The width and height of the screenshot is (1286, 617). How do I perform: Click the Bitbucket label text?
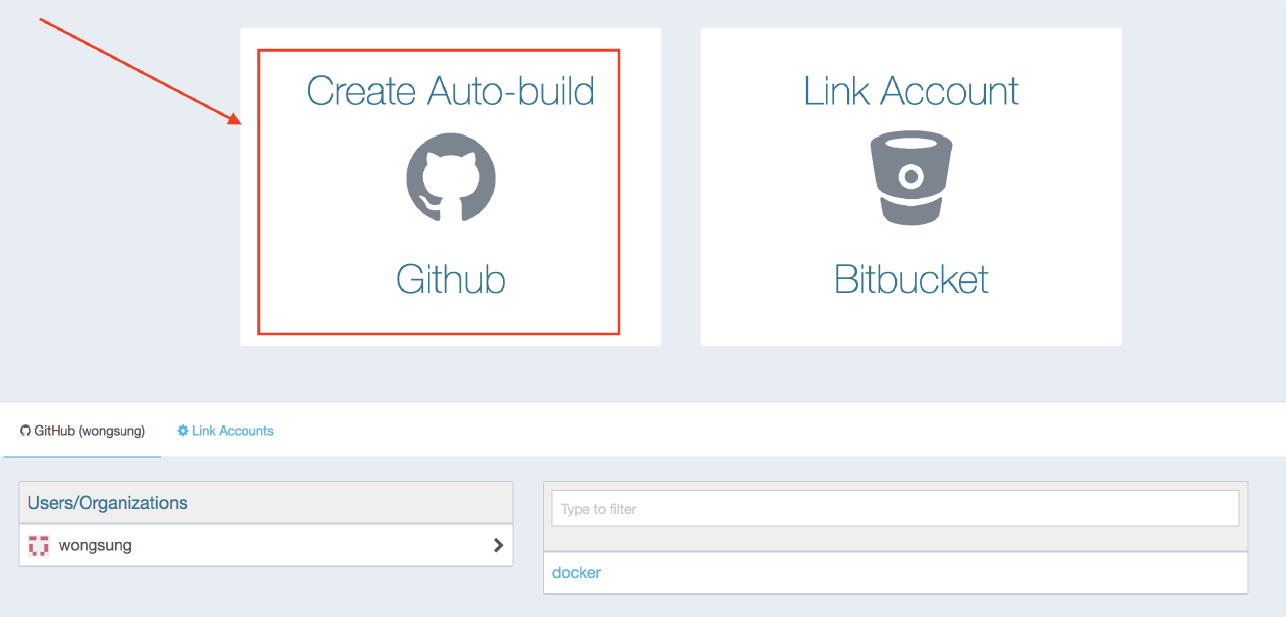(x=910, y=281)
